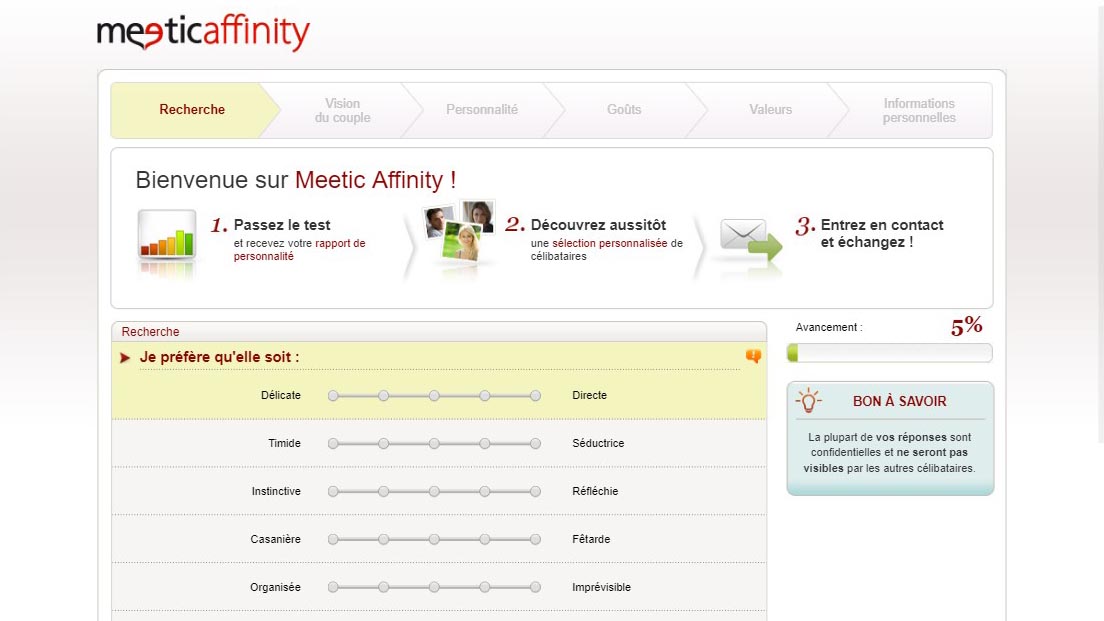The image size is (1104, 621).
Task: Choose the middle point on Organisée–Imprévisible scale
Action: click(x=434, y=587)
